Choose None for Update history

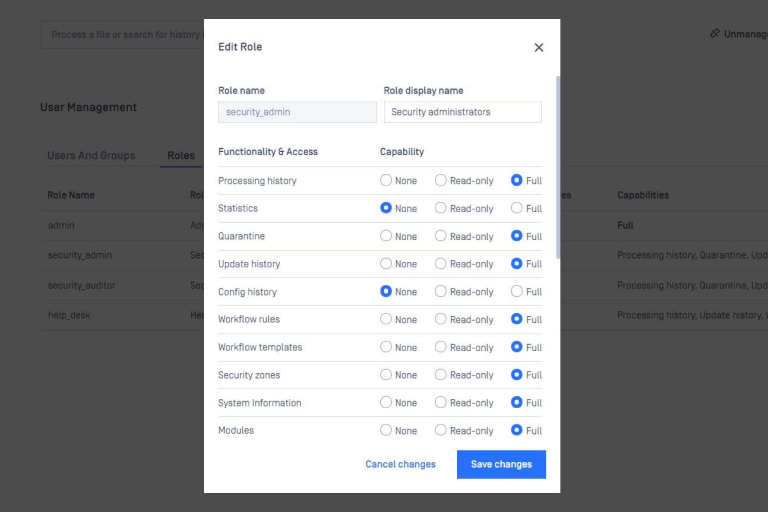pyautogui.click(x=386, y=264)
